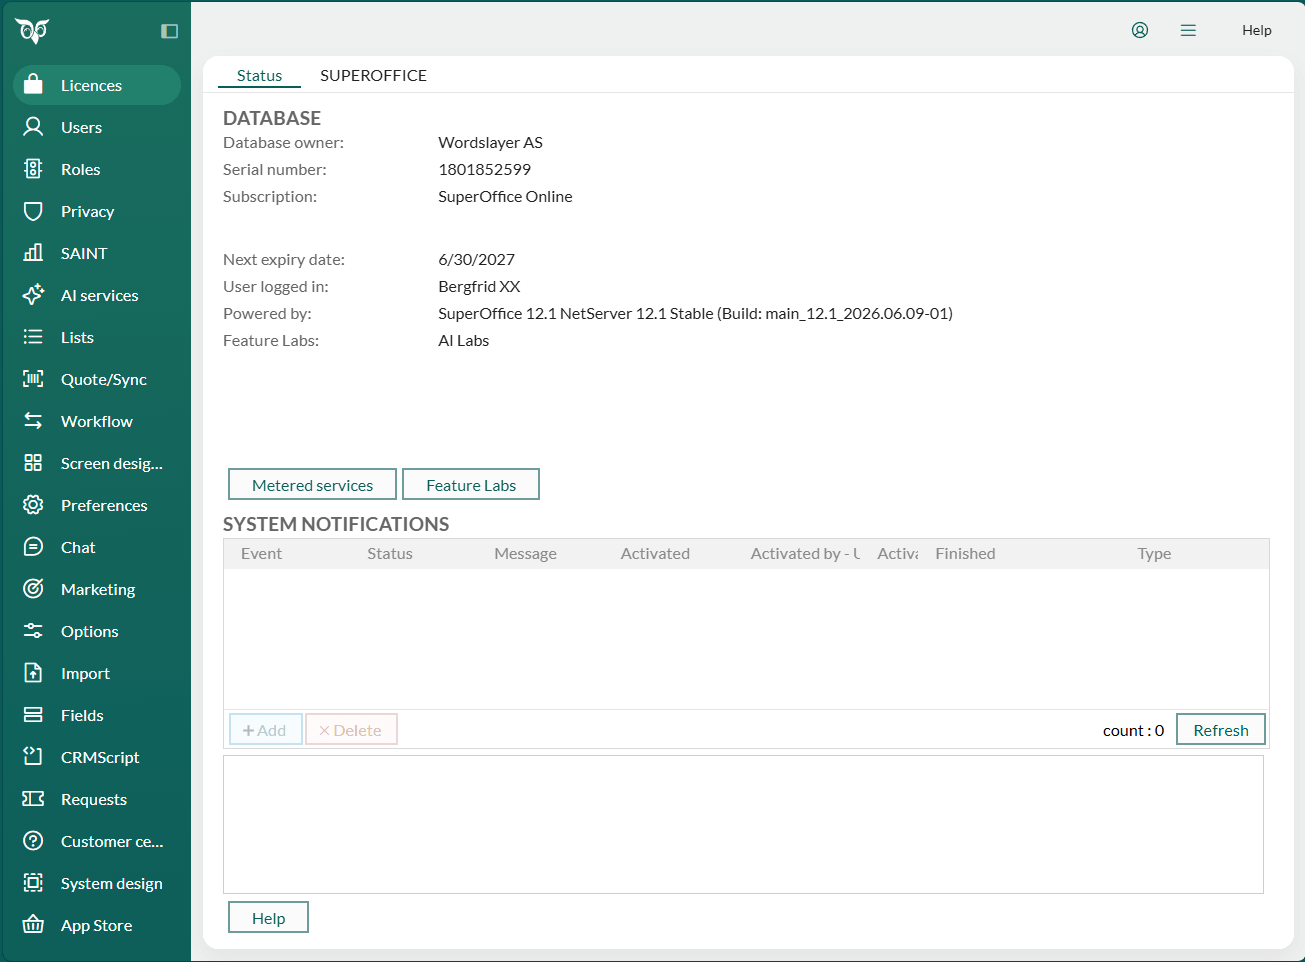1305x962 pixels.
Task: Click the Import file icon
Action: click(33, 673)
